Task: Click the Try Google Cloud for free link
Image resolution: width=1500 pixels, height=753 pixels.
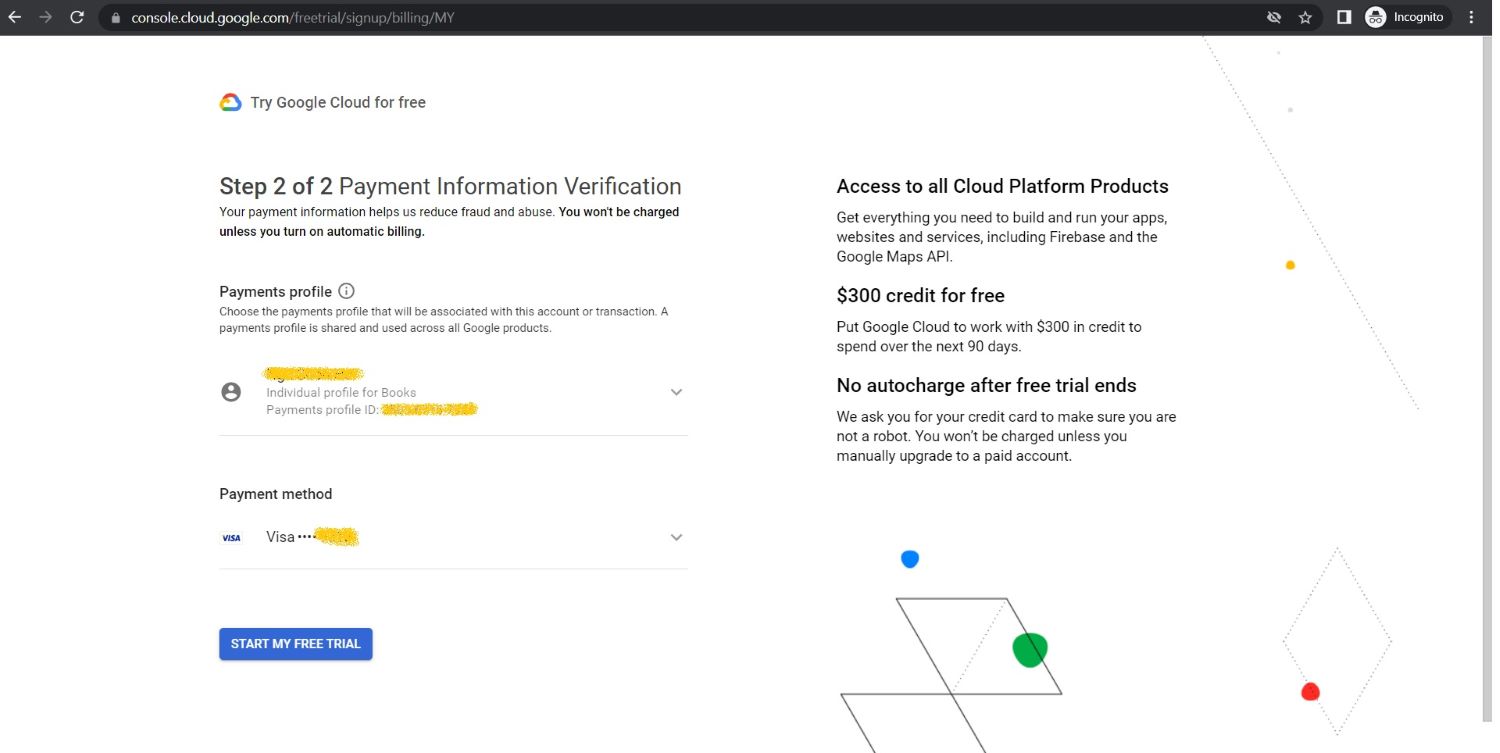Action: click(338, 101)
